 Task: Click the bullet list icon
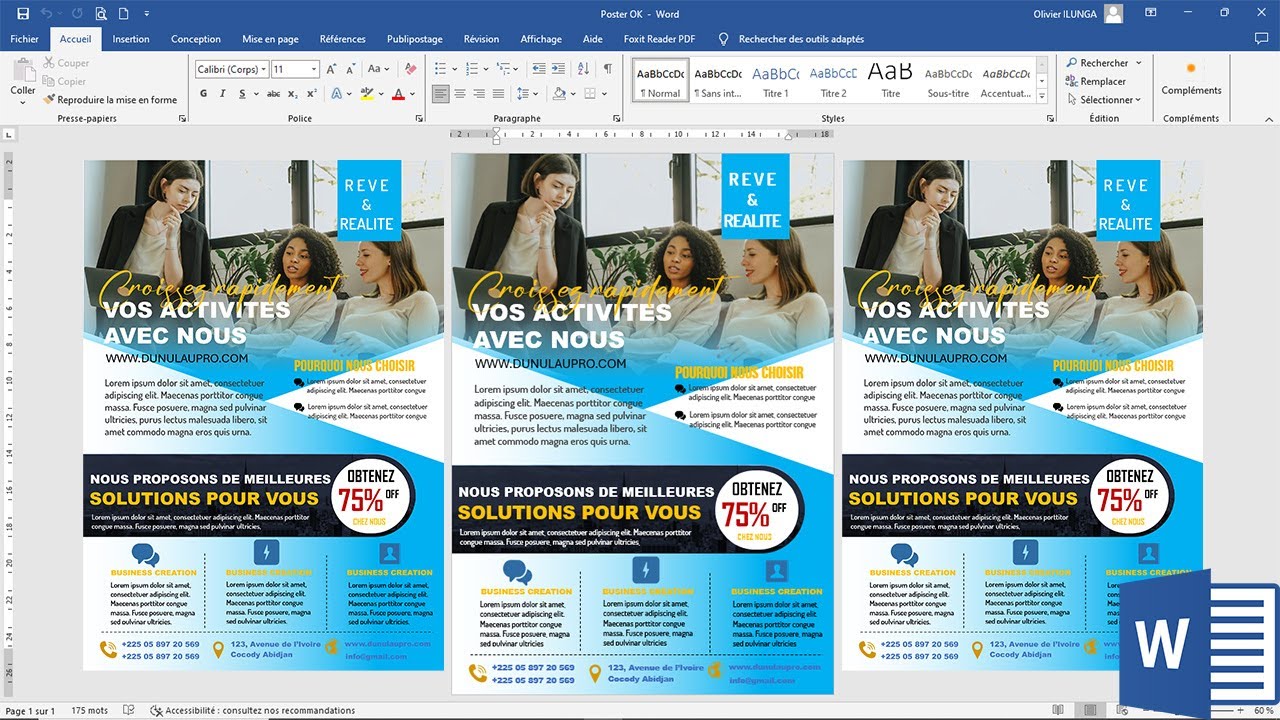click(x=441, y=69)
